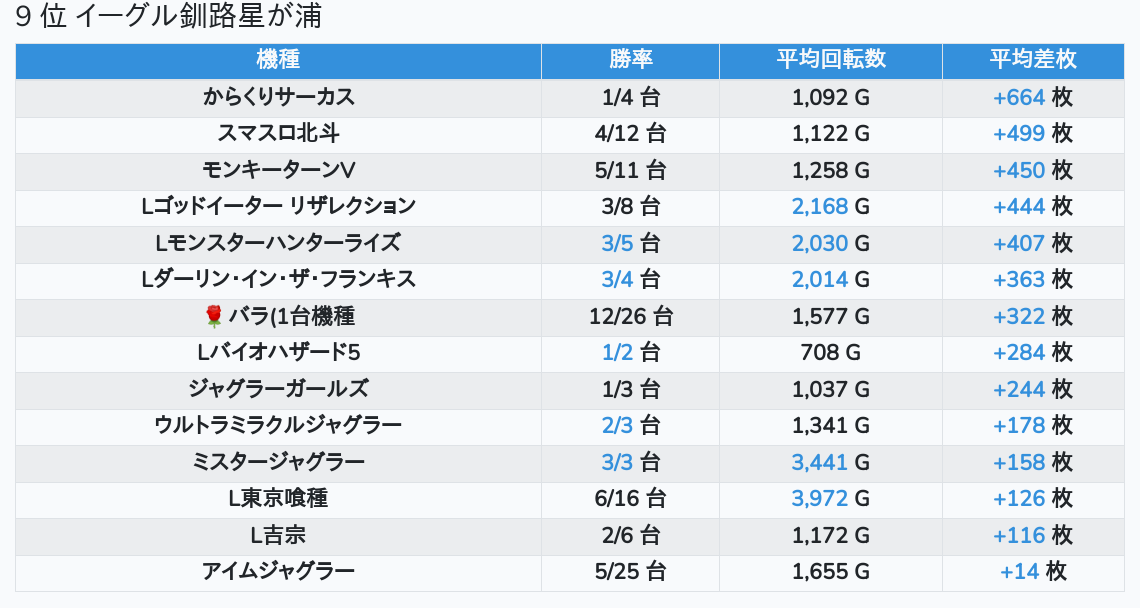The width and height of the screenshot is (1140, 608).
Task: Select the L吉宗 machine name
Action: 278,535
